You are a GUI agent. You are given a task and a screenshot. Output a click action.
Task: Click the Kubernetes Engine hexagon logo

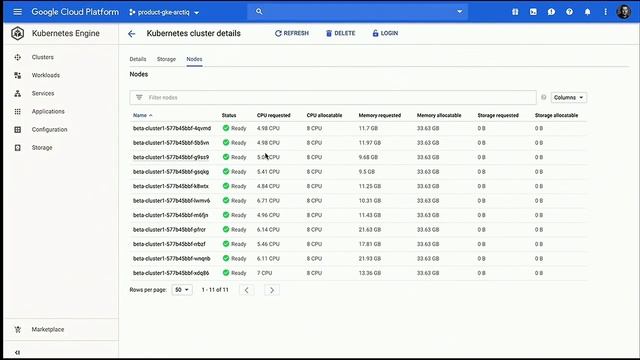[18, 33]
